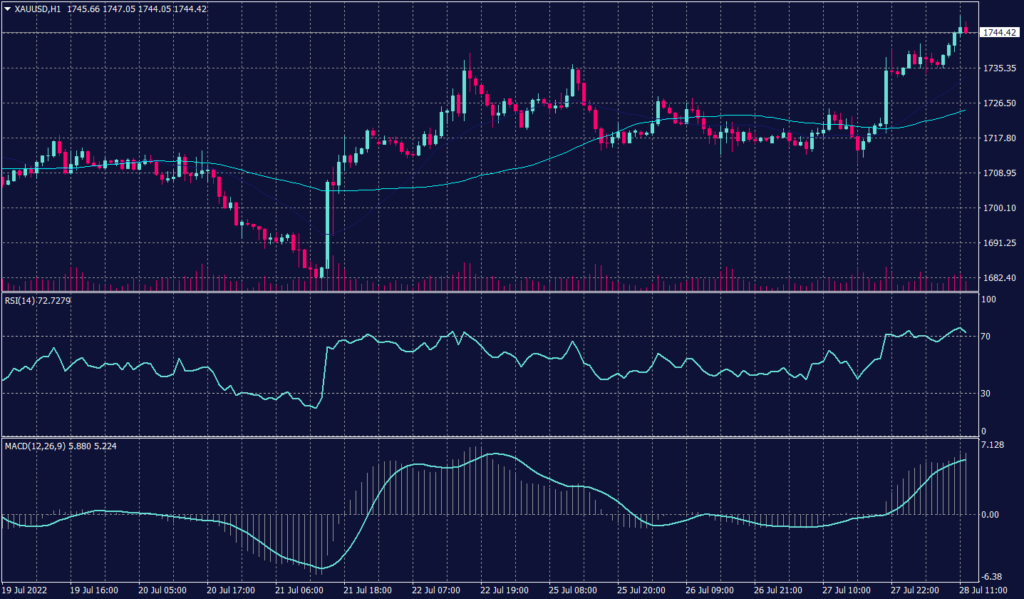Click the 19 Jul 2022 date label
Screen dimensions: 1024x599
tap(25, 591)
